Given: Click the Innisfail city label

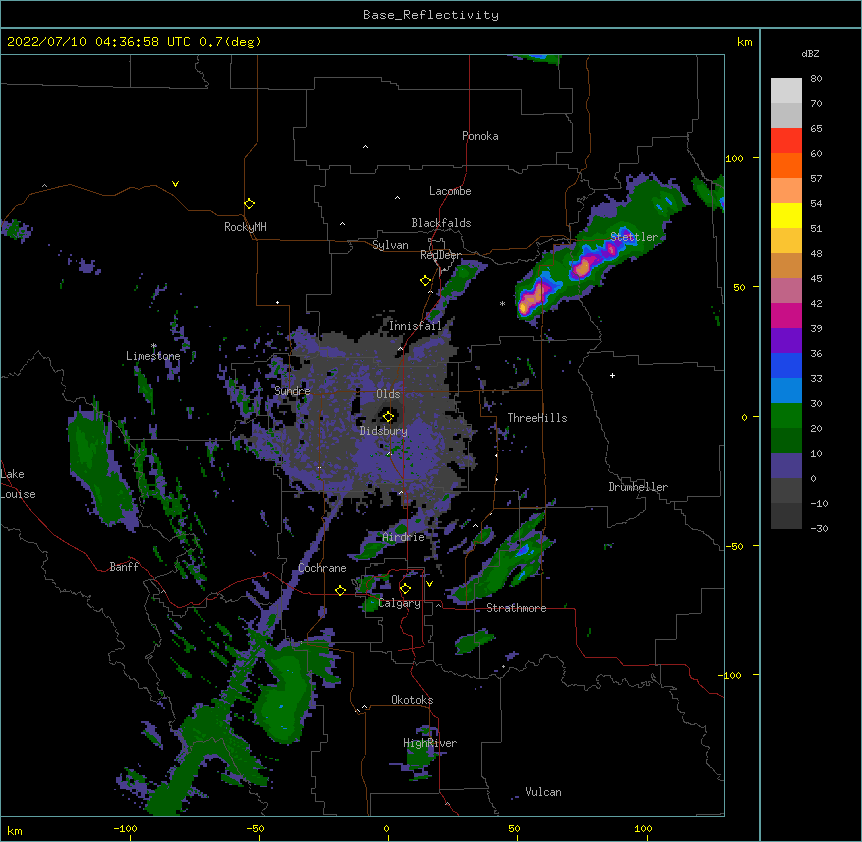Looking at the screenshot, I should click(x=415, y=326).
